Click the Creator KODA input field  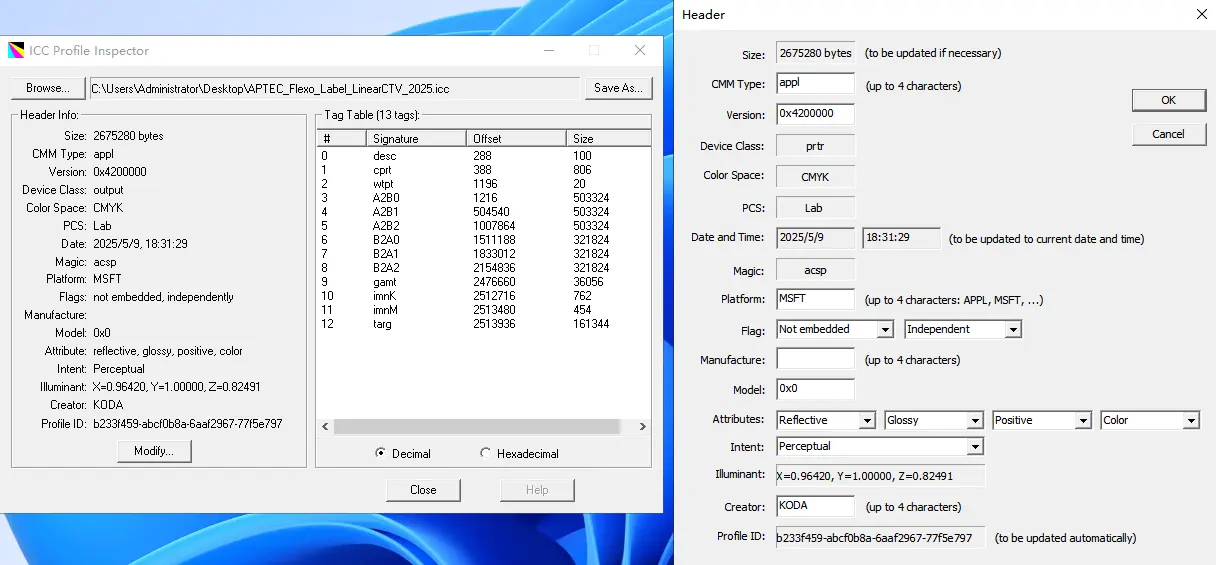(815, 506)
